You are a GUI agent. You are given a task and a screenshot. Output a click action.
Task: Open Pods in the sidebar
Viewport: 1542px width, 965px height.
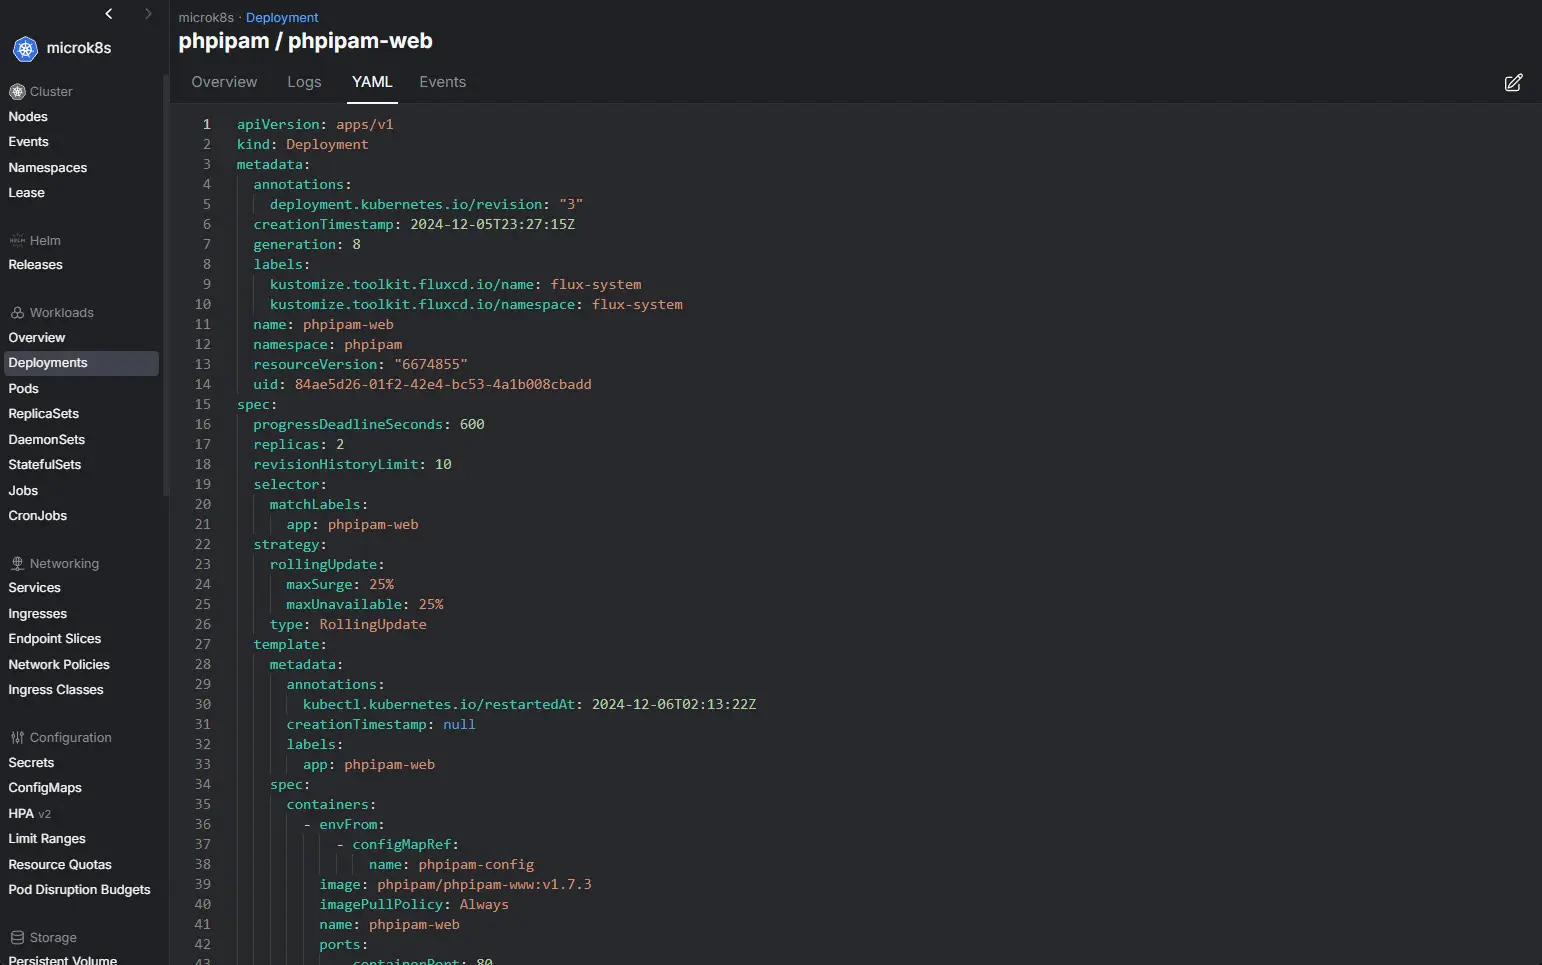[x=24, y=389]
